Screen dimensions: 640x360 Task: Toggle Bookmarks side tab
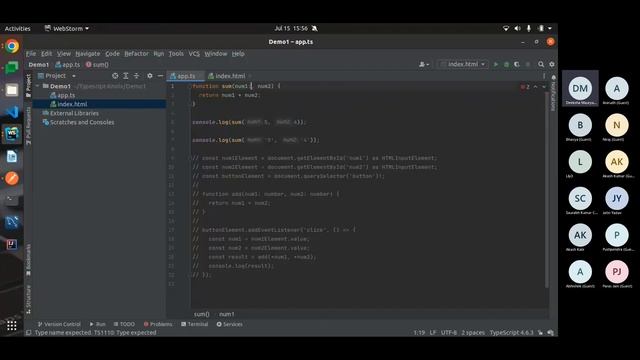coord(28,260)
